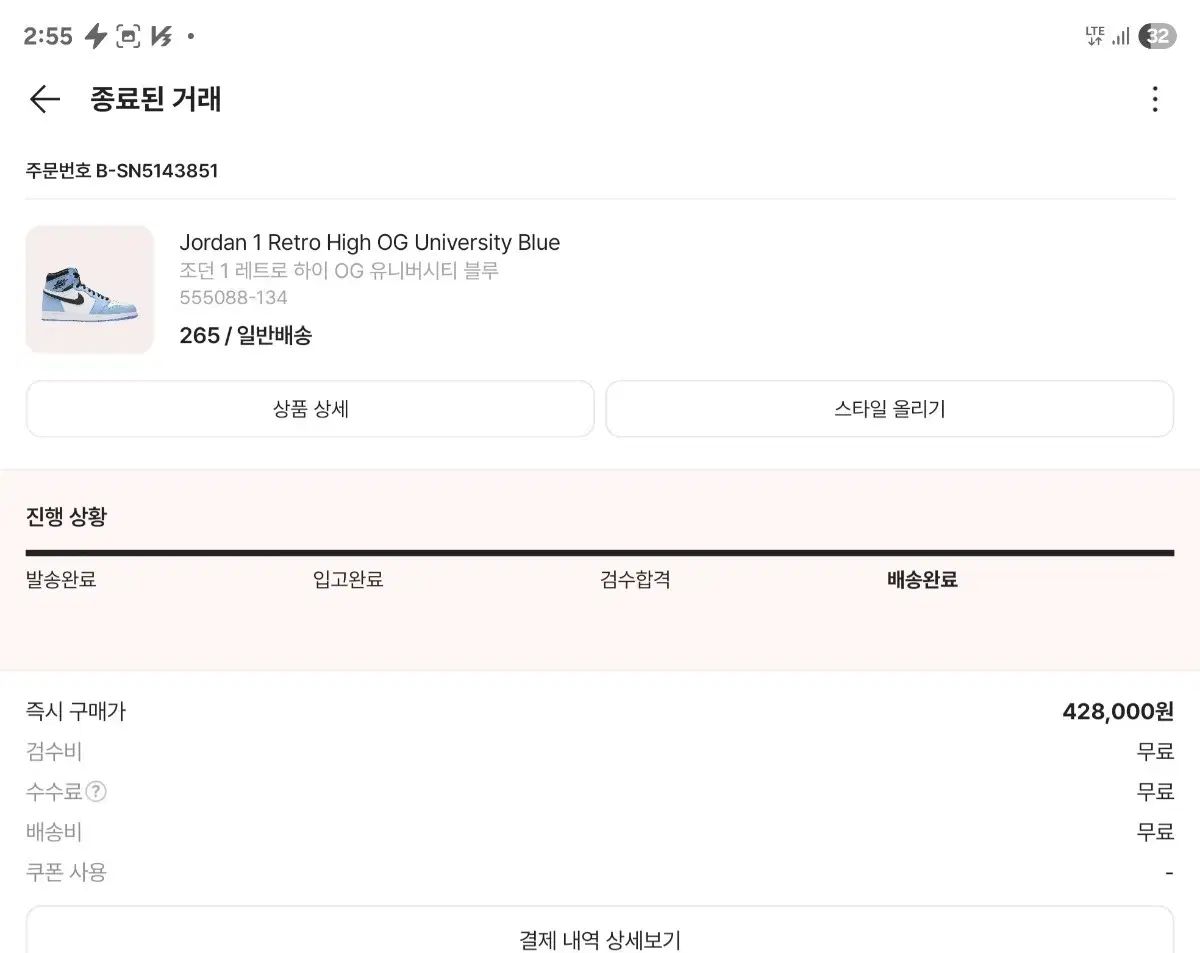Expand 결제 내역 상세보기 payment details
Screen dimensions: 1200x953
(x=600, y=939)
